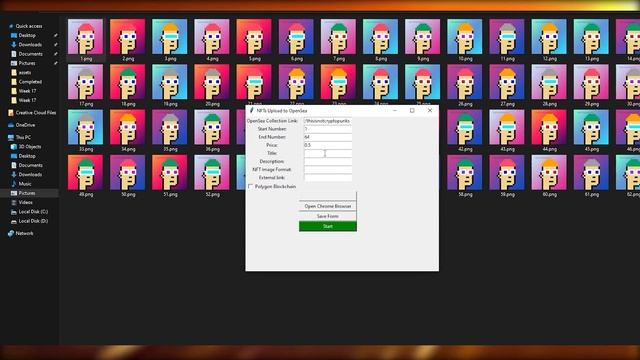The width and height of the screenshot is (640, 360).
Task: Focus the Title input field
Action: click(328, 153)
